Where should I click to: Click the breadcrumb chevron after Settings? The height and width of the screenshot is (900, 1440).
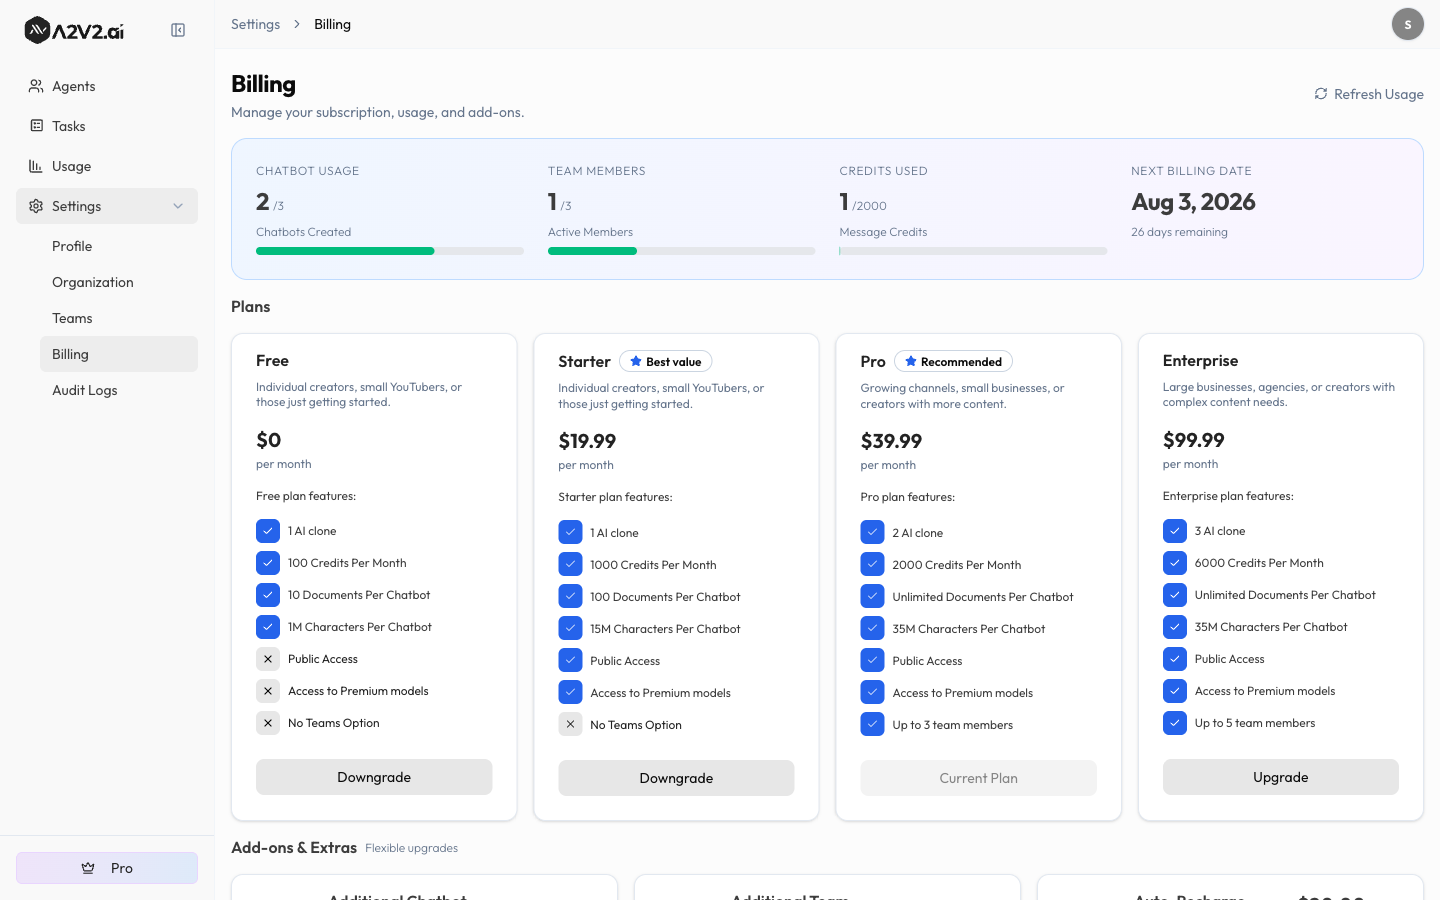[x=297, y=24]
